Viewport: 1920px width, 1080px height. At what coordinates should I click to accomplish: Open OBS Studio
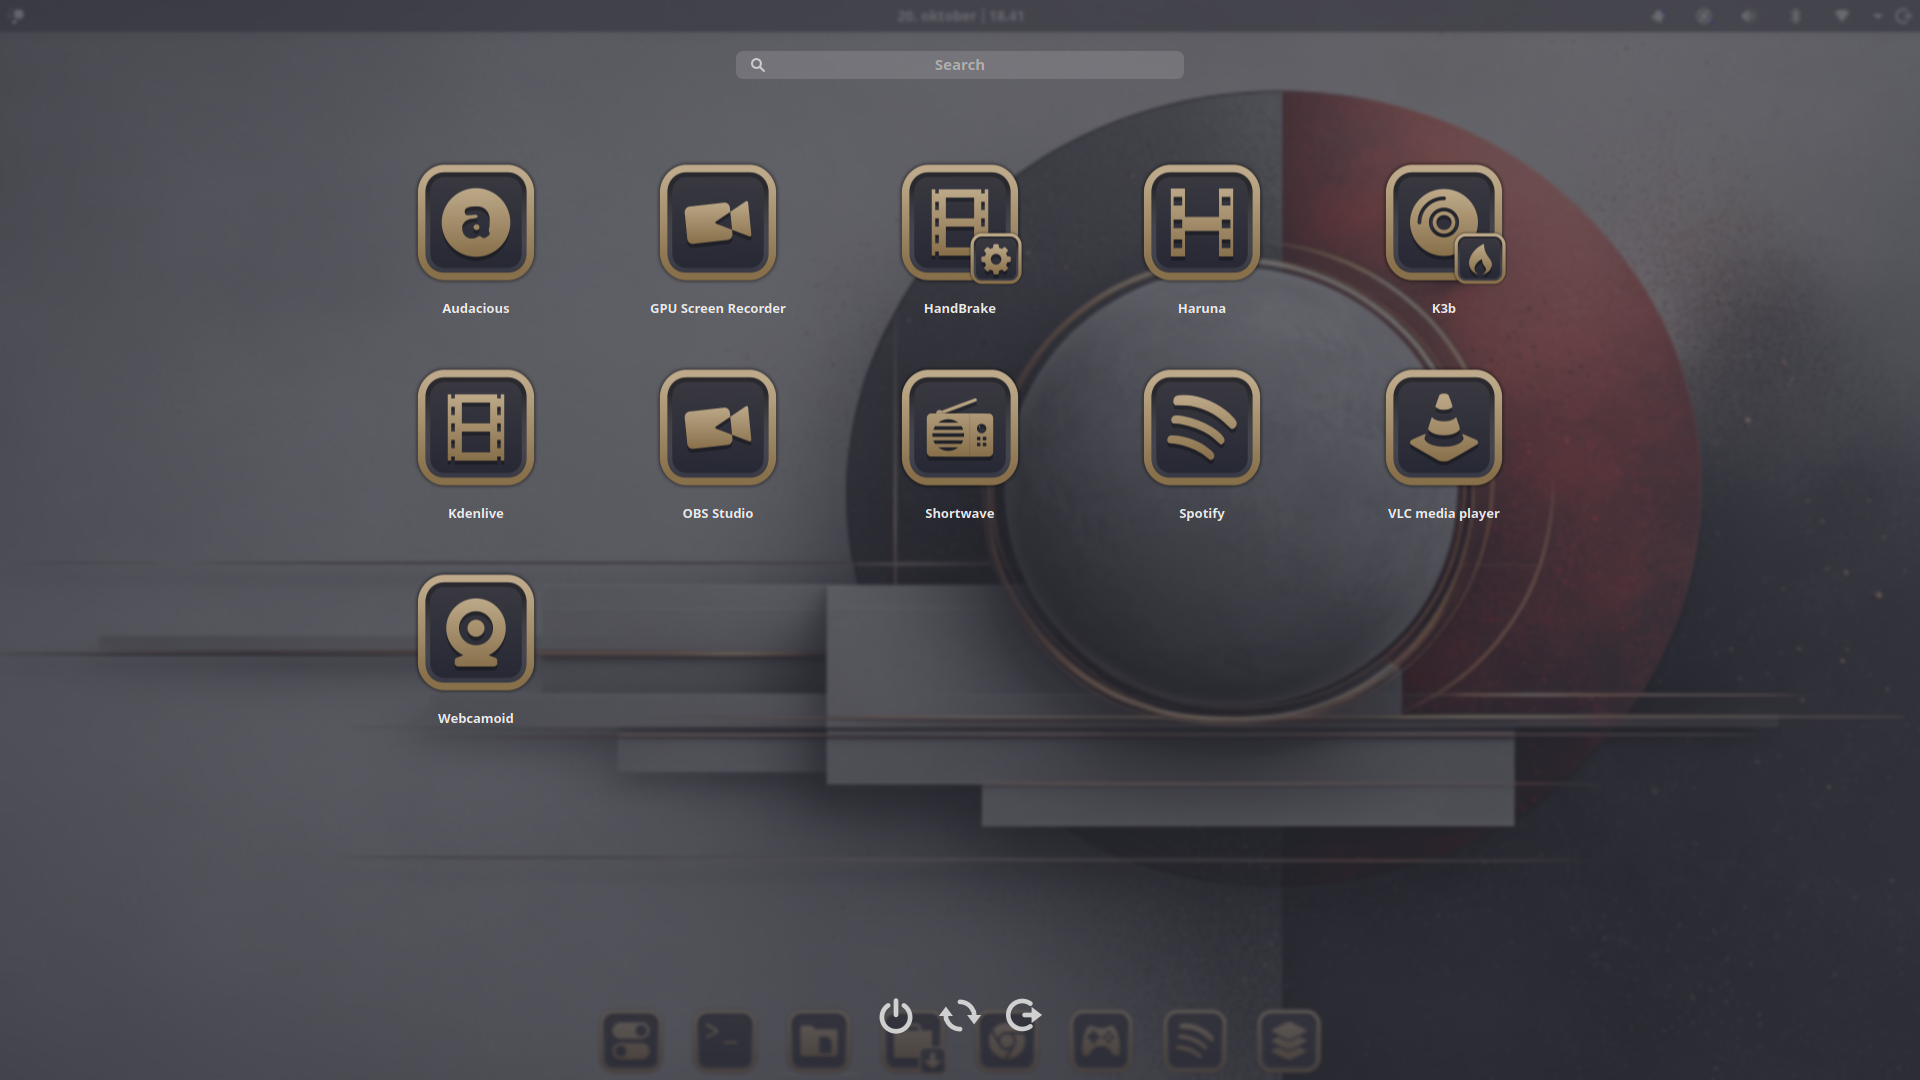coord(718,427)
